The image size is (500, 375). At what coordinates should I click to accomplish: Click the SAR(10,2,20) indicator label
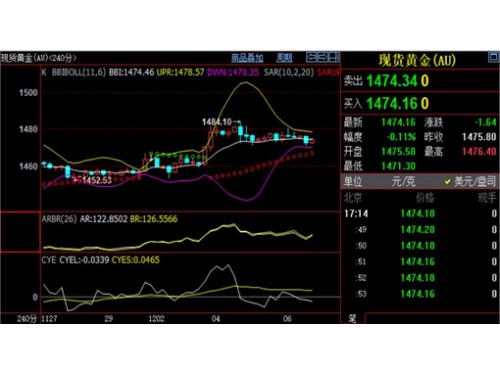coord(289,72)
